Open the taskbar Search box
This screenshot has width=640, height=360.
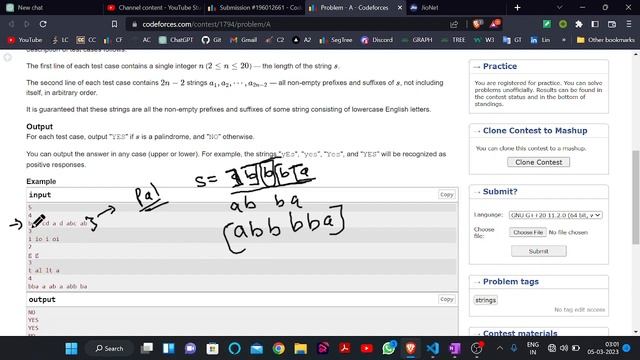[109, 348]
